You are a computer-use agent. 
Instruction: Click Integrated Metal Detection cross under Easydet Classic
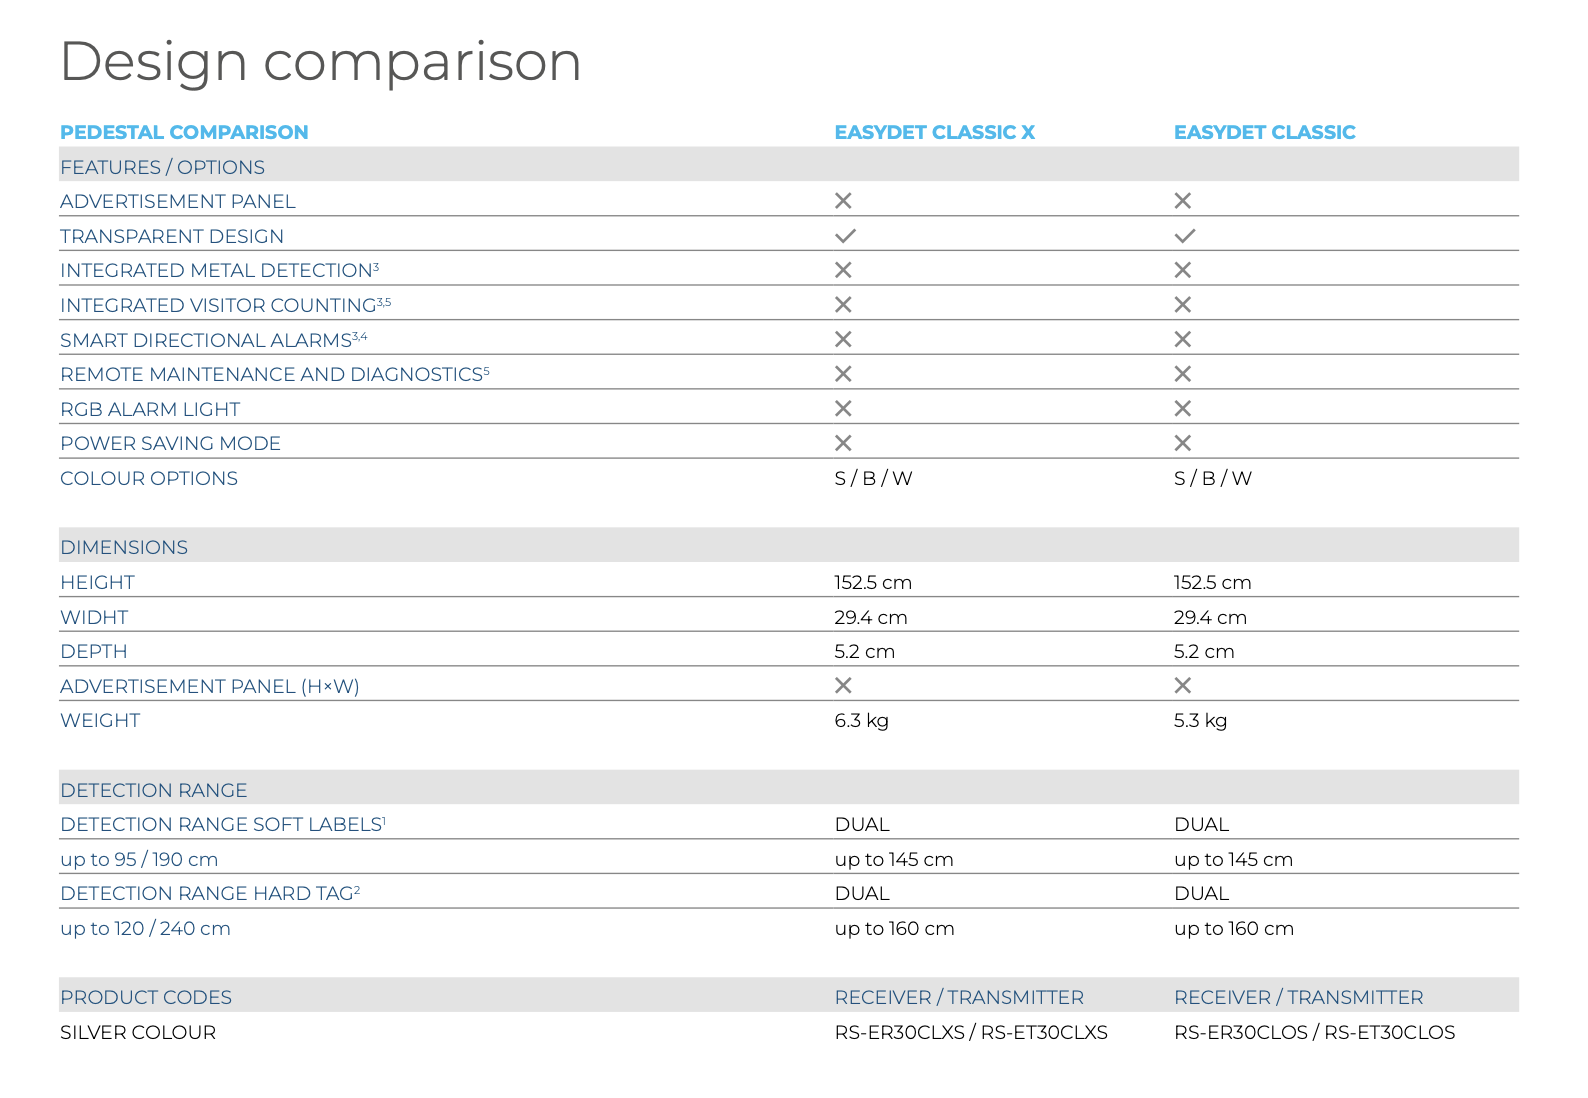click(x=1182, y=270)
